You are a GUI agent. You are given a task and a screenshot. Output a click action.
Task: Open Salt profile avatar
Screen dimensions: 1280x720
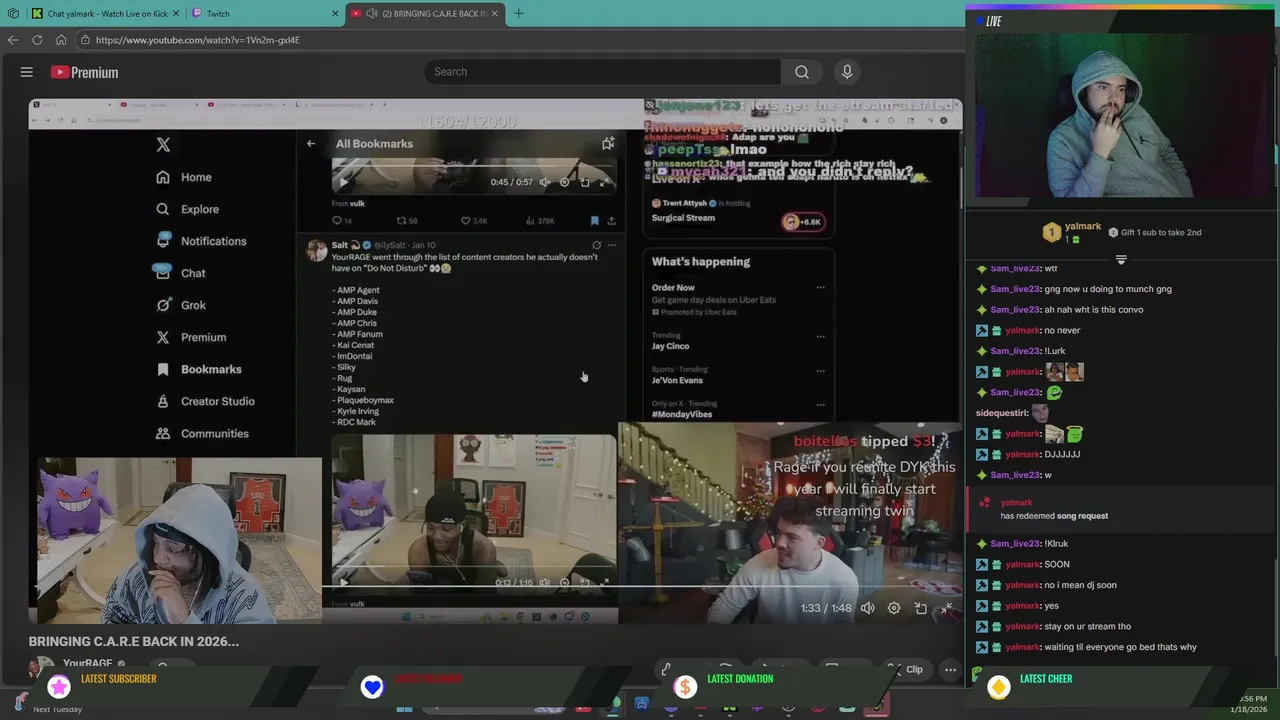coord(316,251)
